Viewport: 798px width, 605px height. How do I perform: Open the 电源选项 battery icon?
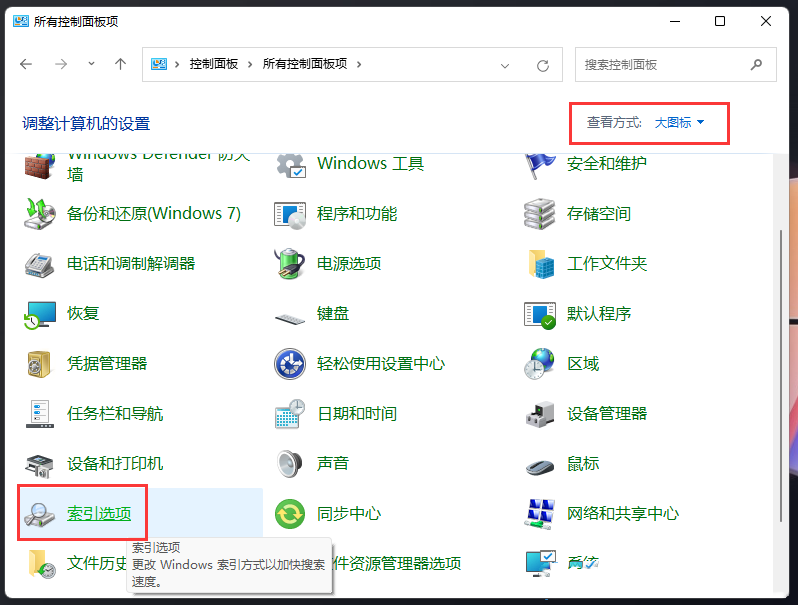click(x=289, y=264)
